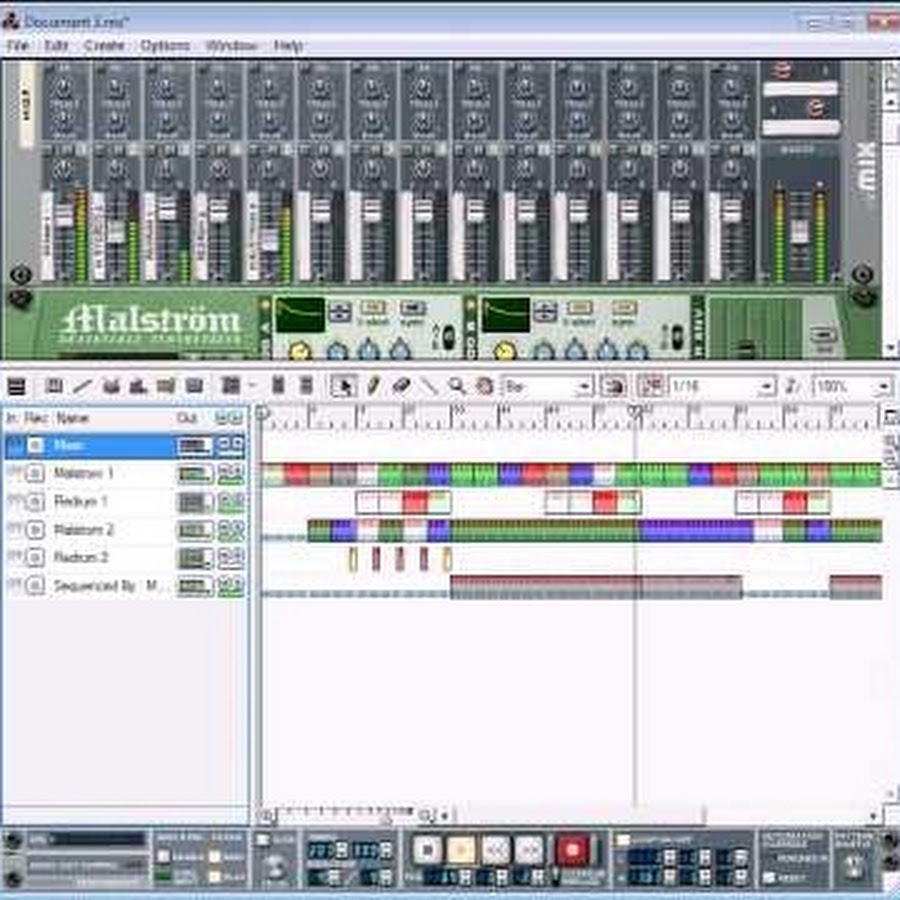Open the Create menu
The height and width of the screenshot is (900, 900).
tap(104, 46)
